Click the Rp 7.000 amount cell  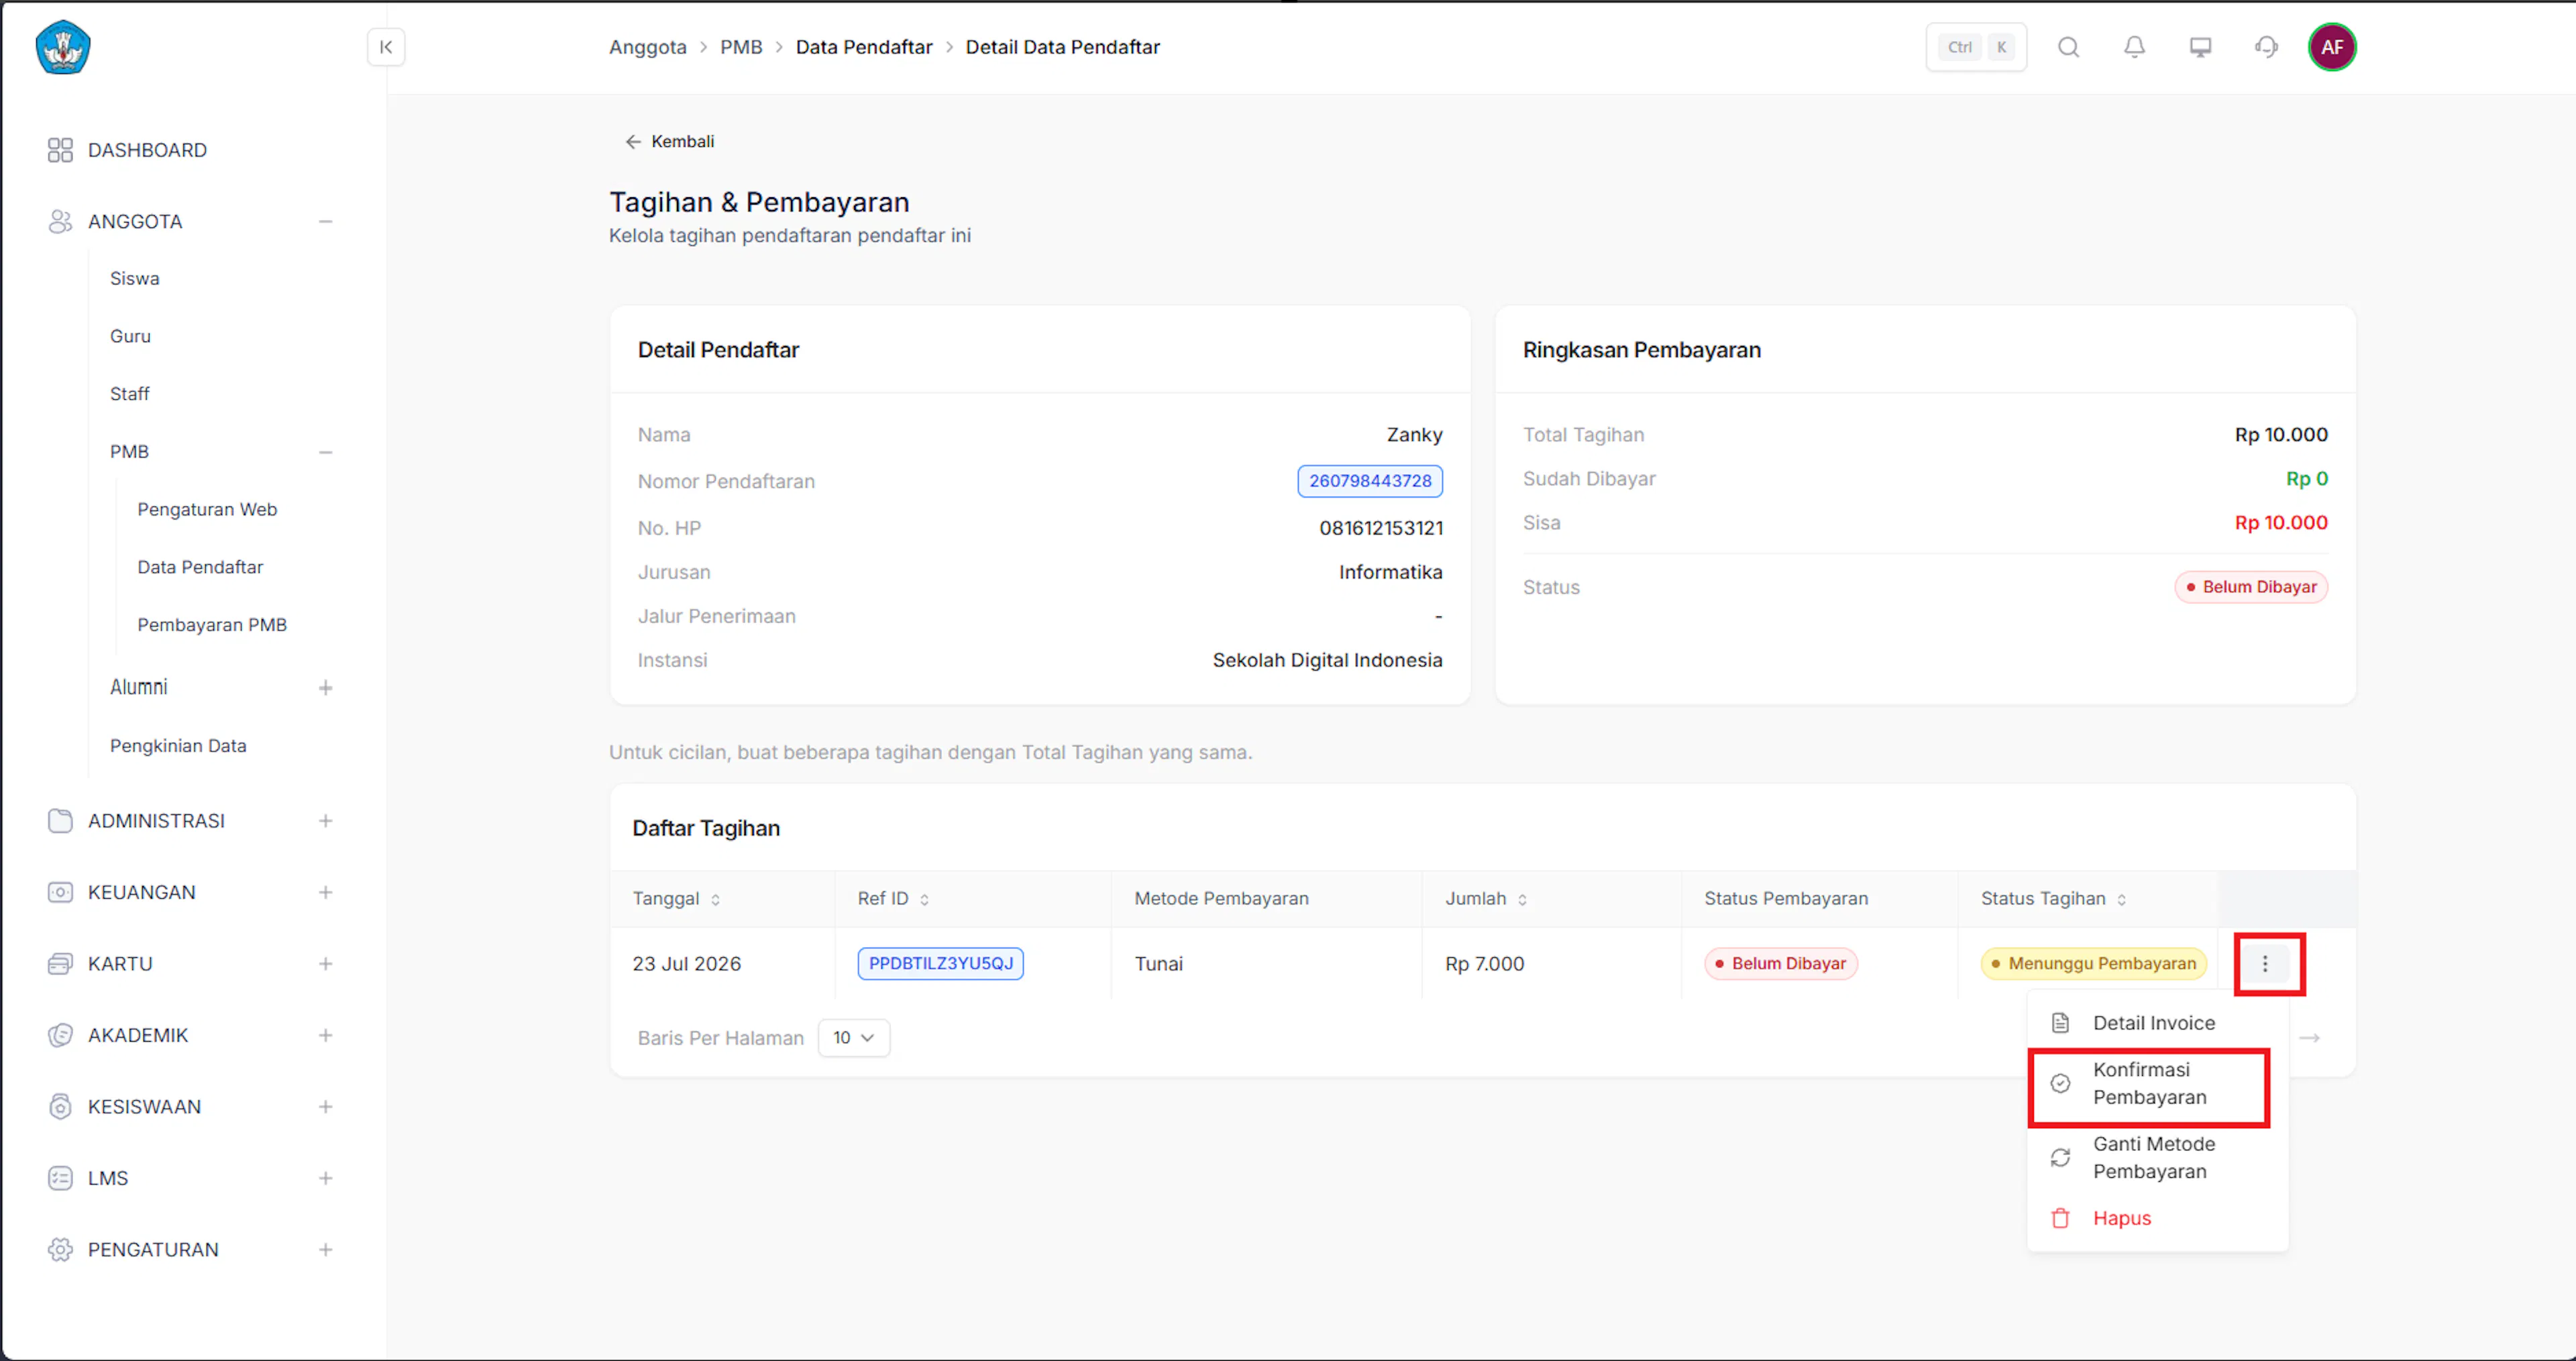(x=1485, y=964)
